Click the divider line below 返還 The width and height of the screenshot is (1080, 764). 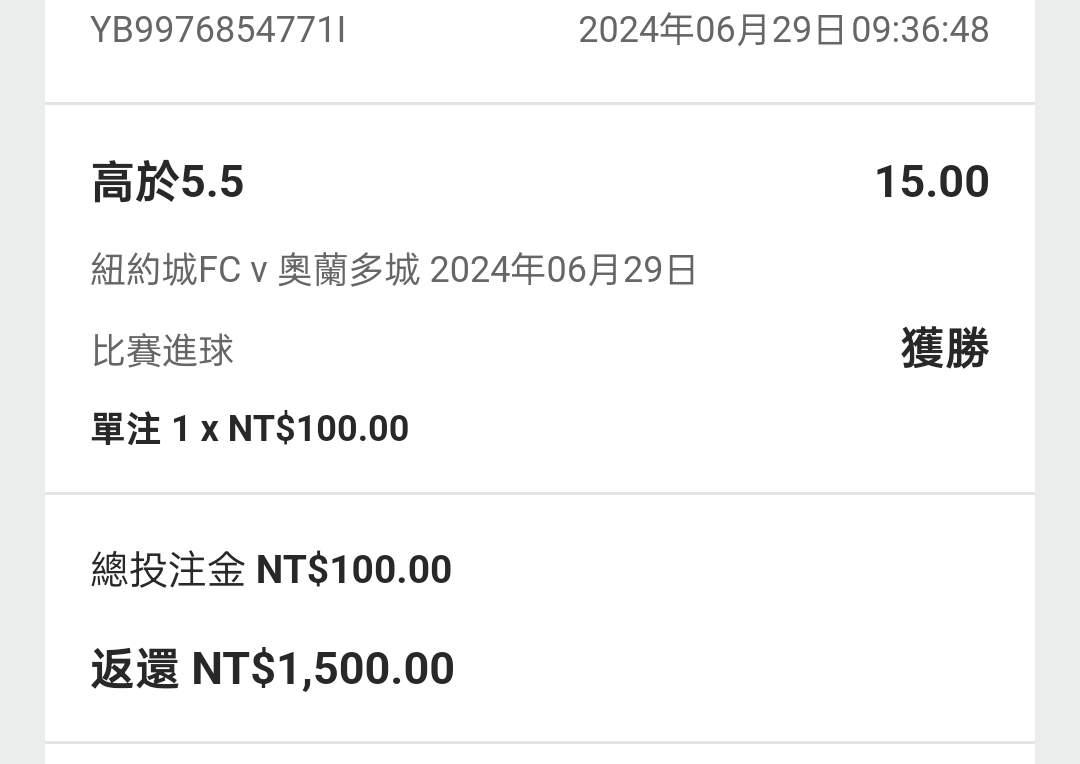tap(540, 742)
